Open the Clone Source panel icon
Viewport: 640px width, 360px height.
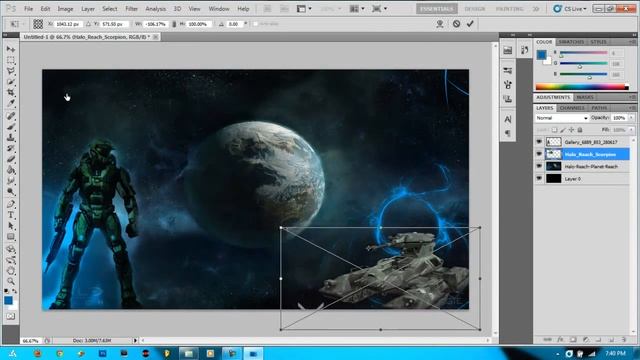(508, 99)
